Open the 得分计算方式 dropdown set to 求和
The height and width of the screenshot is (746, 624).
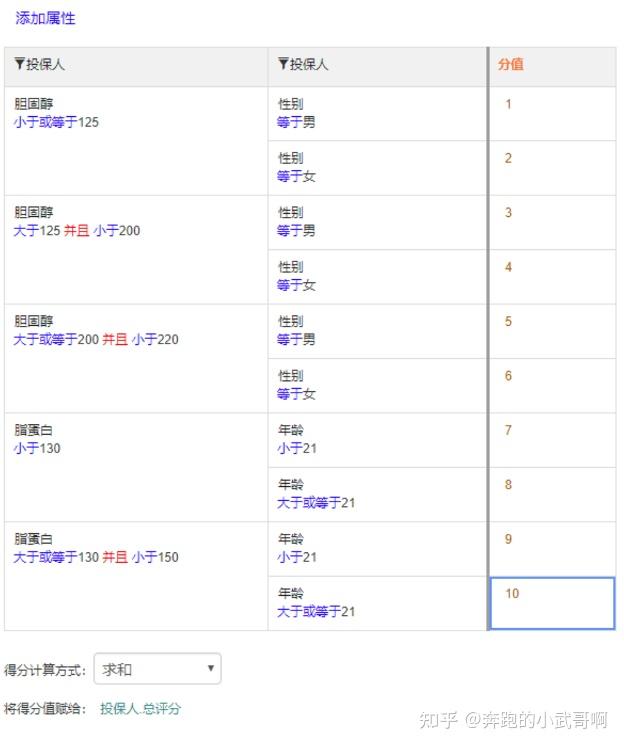[157, 669]
